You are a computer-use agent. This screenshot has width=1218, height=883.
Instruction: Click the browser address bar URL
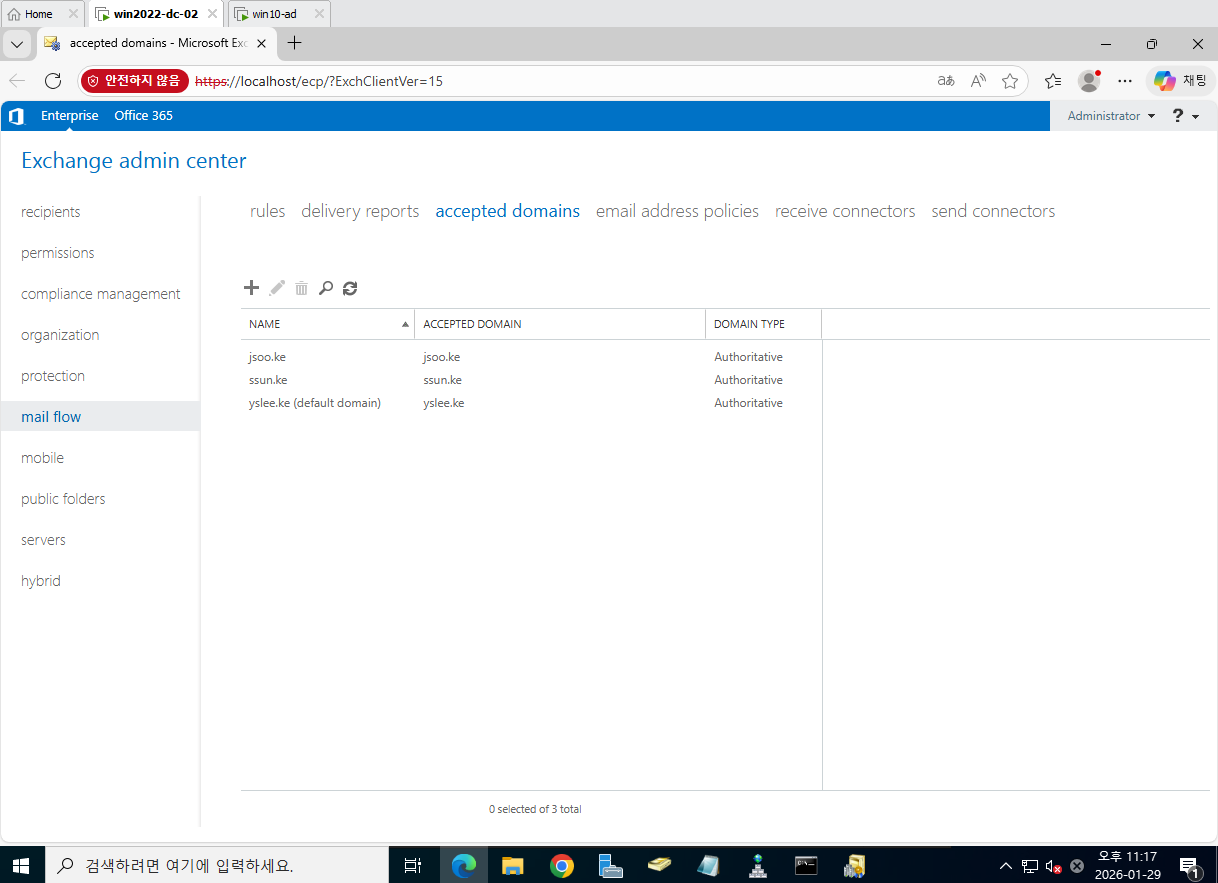pyautogui.click(x=318, y=81)
